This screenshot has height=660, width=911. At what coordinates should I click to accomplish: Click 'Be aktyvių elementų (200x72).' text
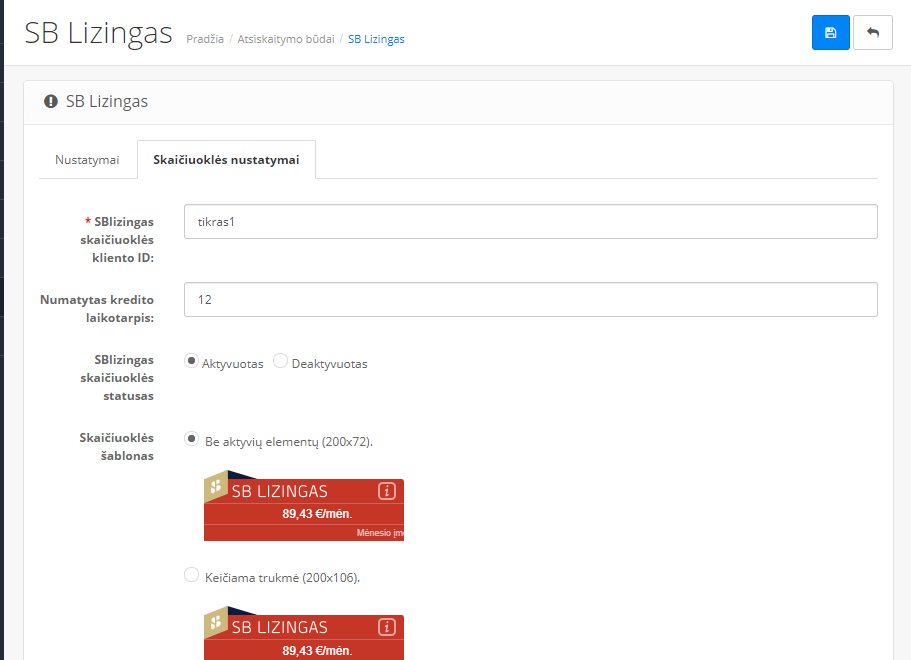tap(289, 442)
